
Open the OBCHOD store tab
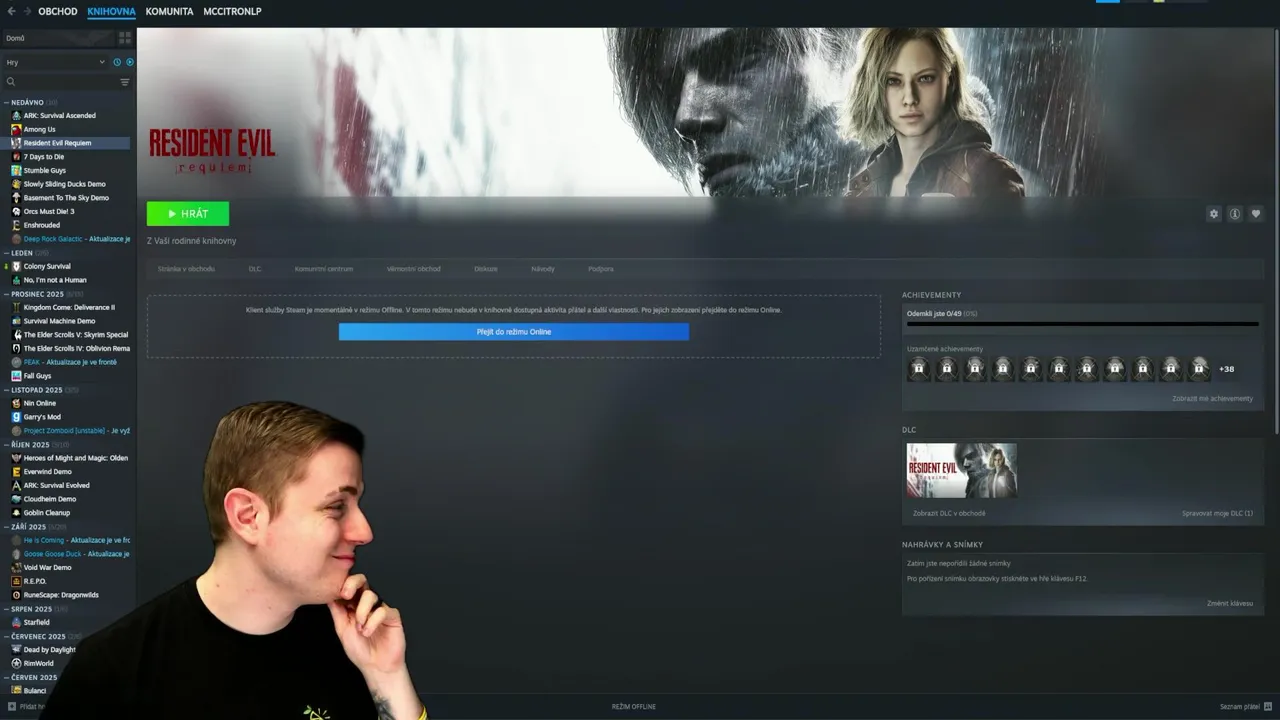(x=57, y=12)
